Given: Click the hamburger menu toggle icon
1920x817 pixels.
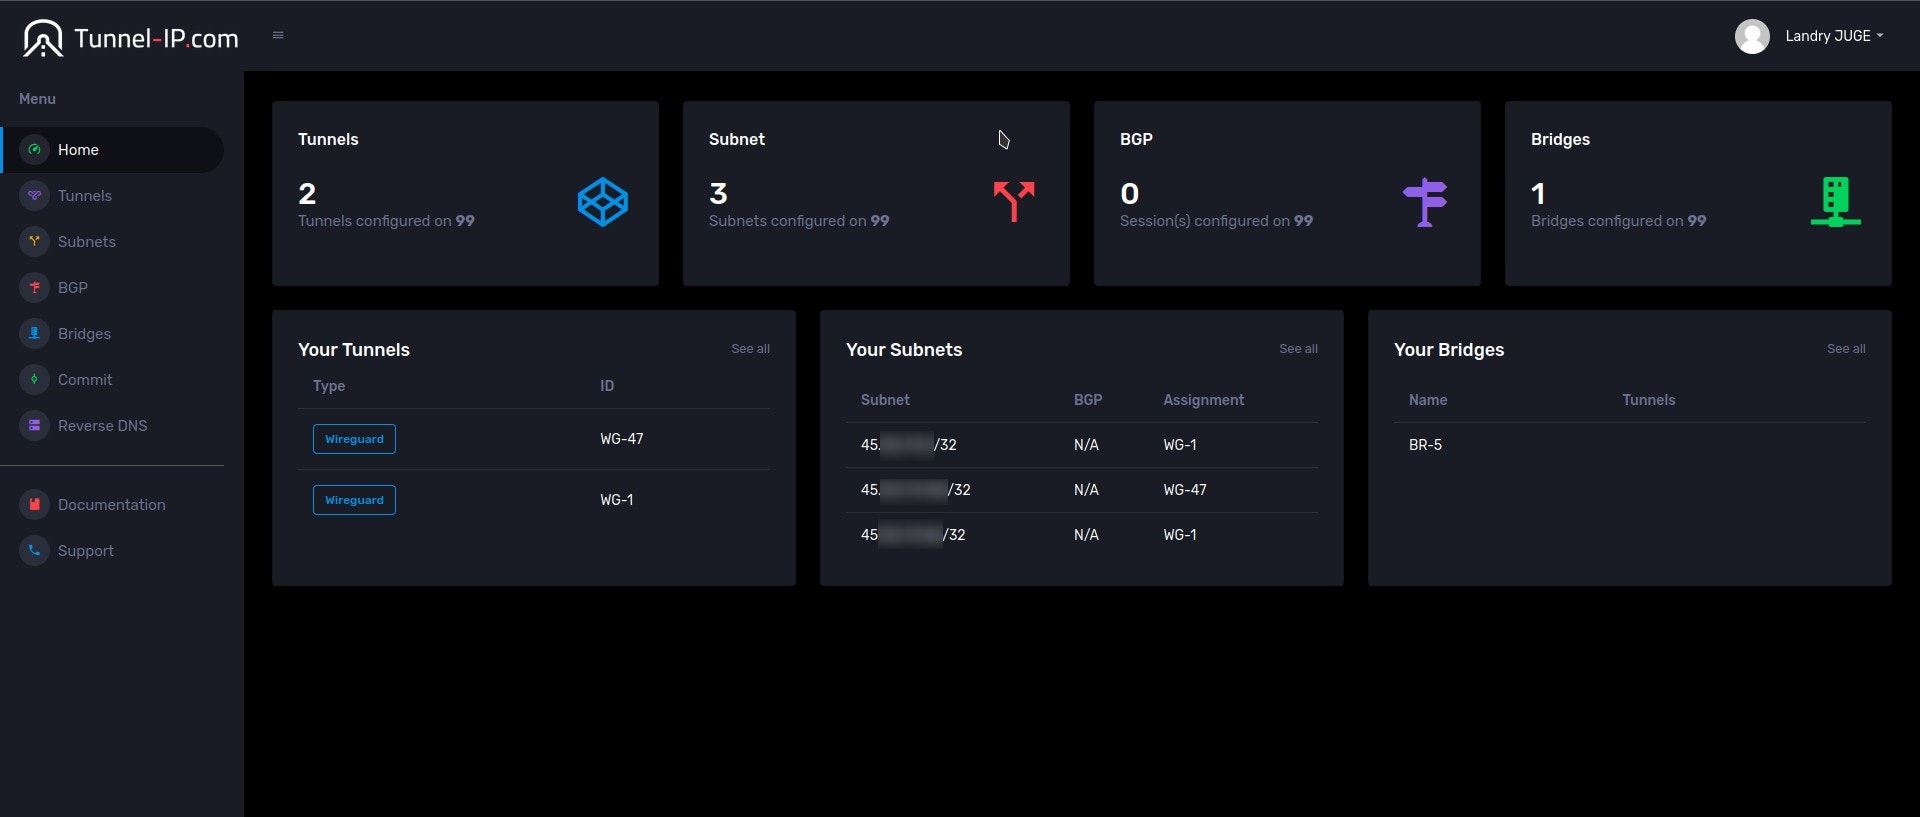Looking at the screenshot, I should pyautogui.click(x=278, y=36).
